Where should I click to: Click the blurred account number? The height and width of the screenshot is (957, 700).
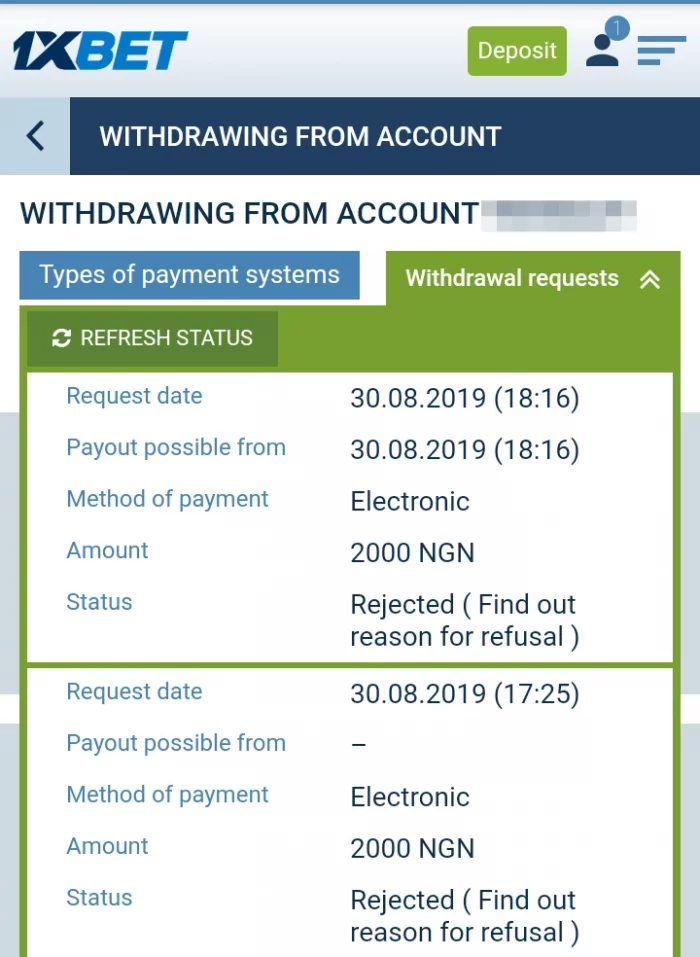[x=560, y=215]
